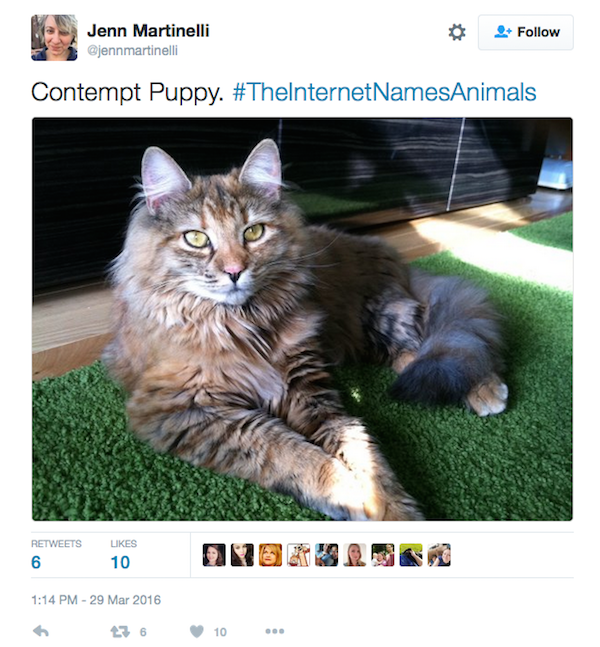Click the first liker avatar
Viewport: 600px width, 647px height.
pos(214,555)
